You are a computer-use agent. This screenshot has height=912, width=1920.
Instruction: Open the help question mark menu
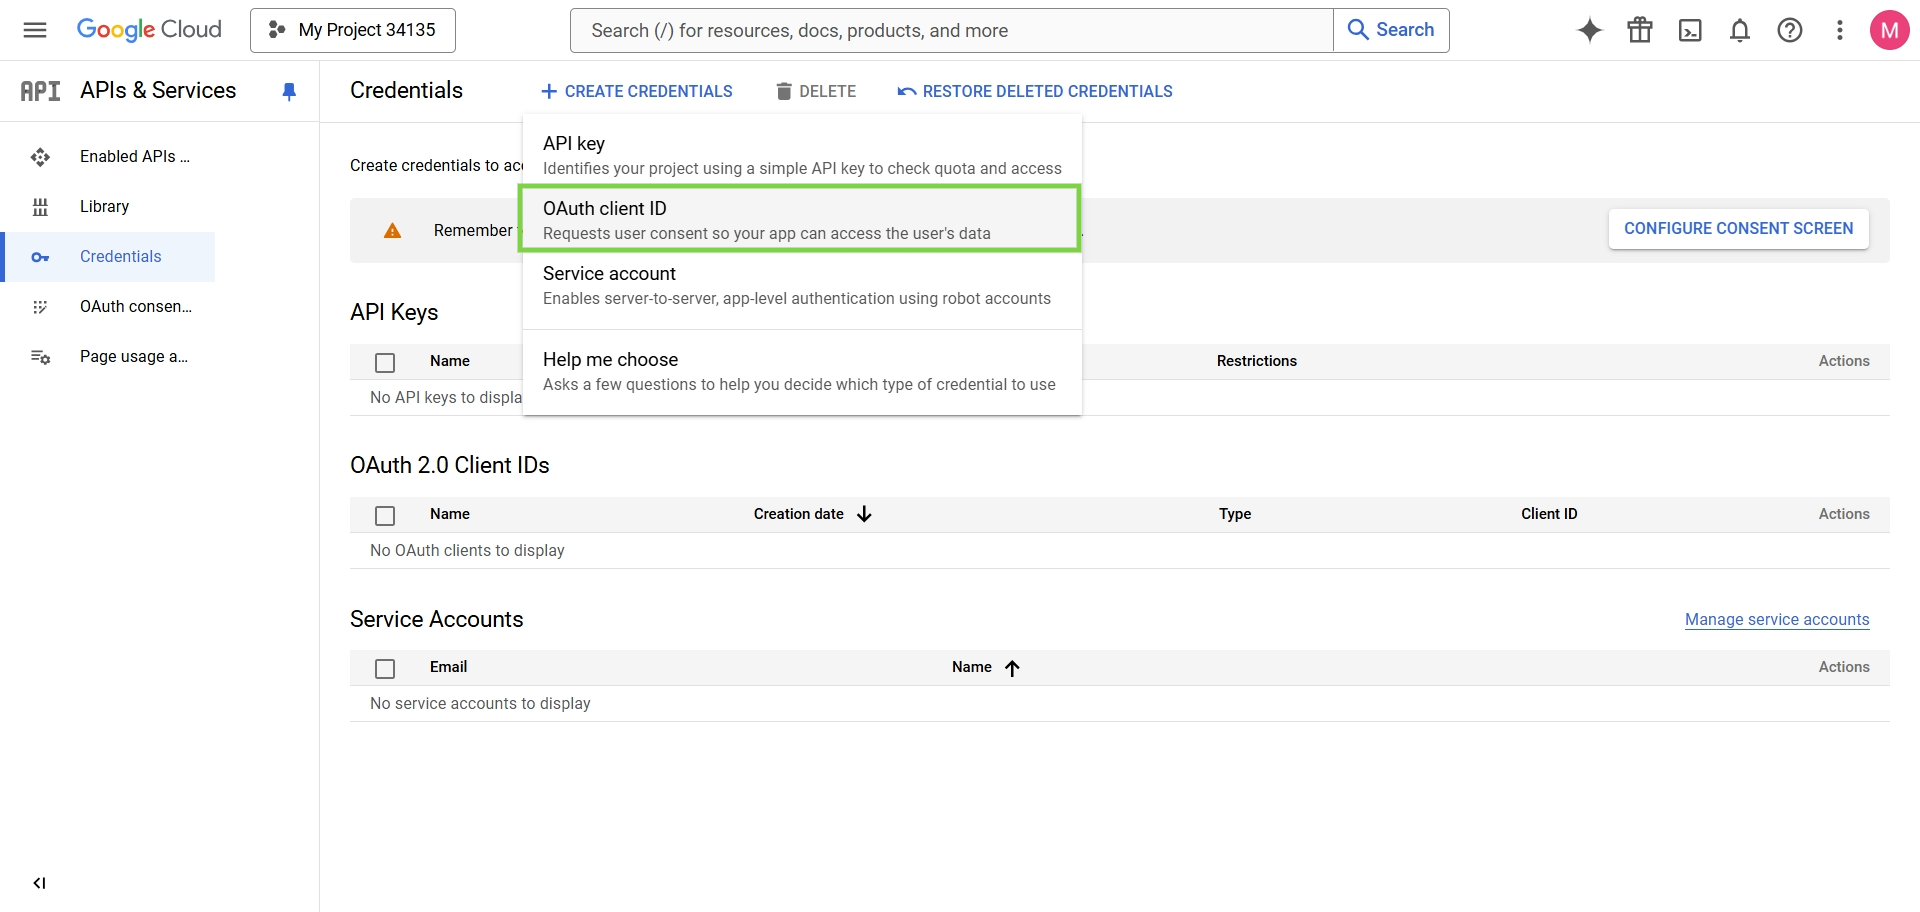[1790, 30]
